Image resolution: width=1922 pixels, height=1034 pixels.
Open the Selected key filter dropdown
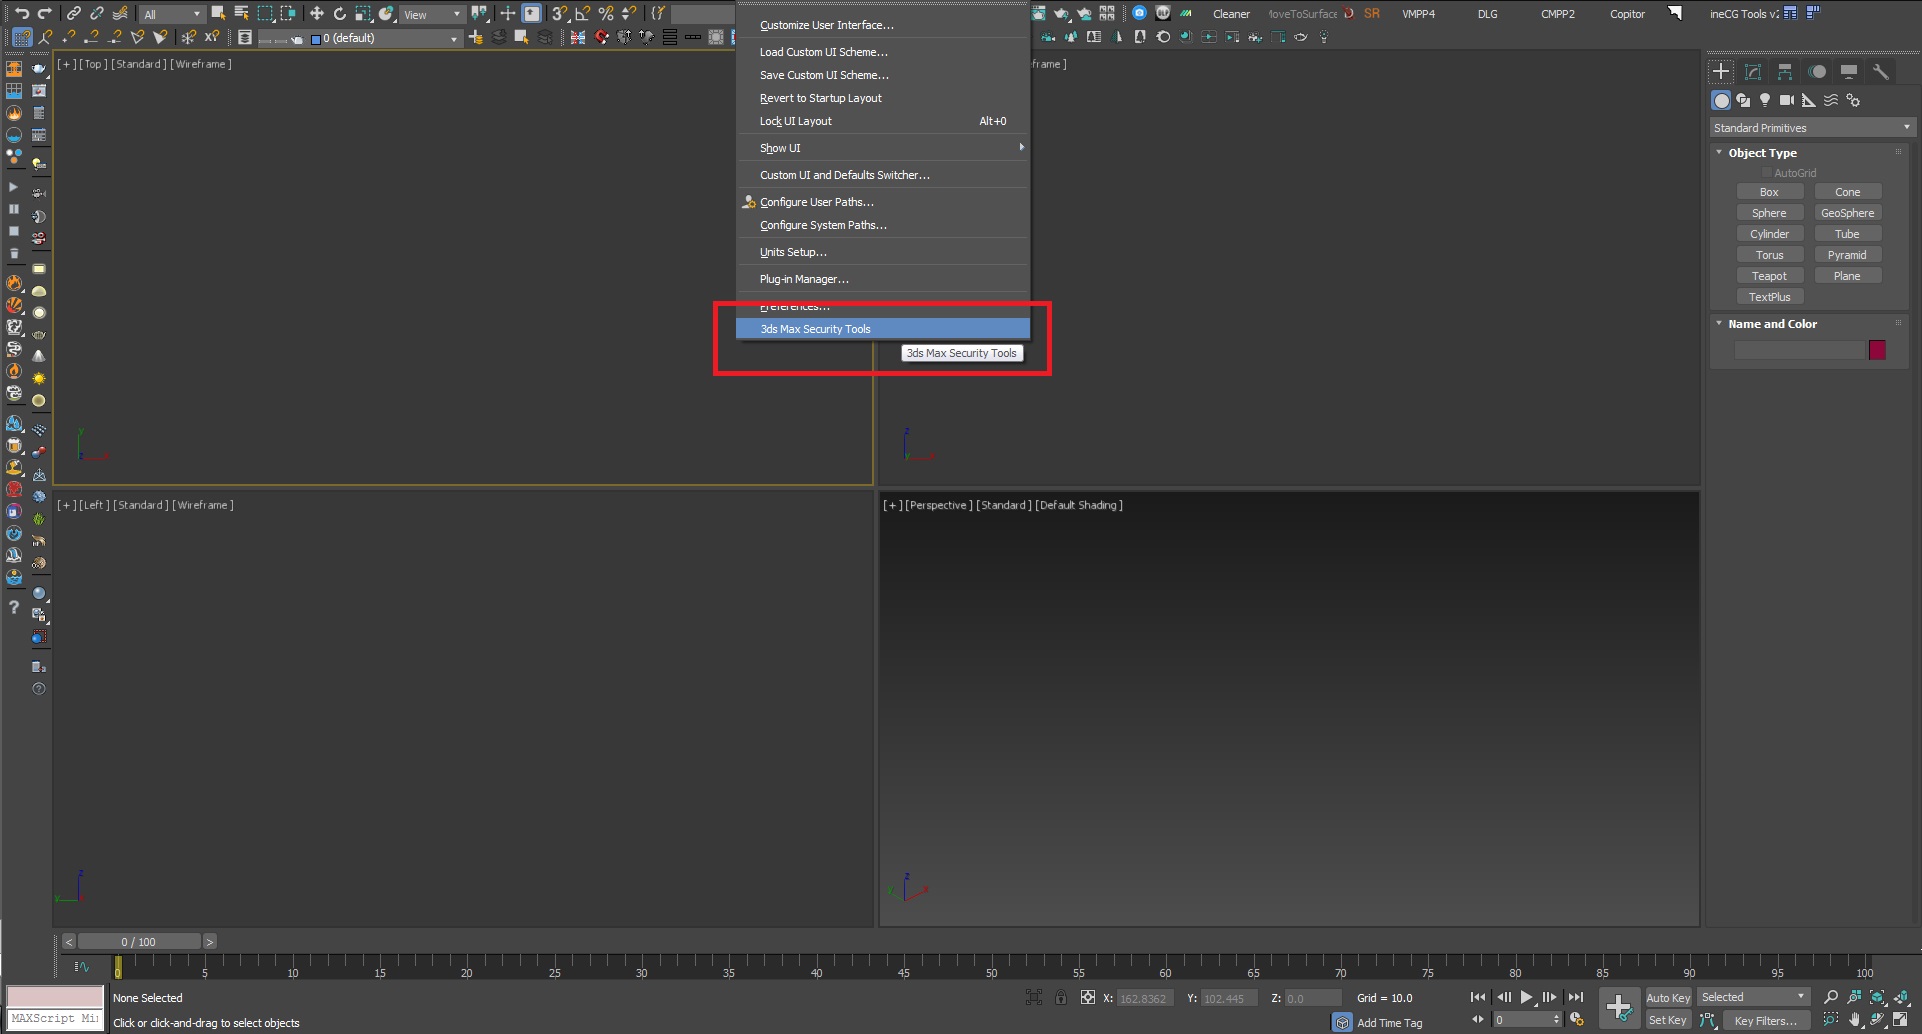(x=1753, y=996)
